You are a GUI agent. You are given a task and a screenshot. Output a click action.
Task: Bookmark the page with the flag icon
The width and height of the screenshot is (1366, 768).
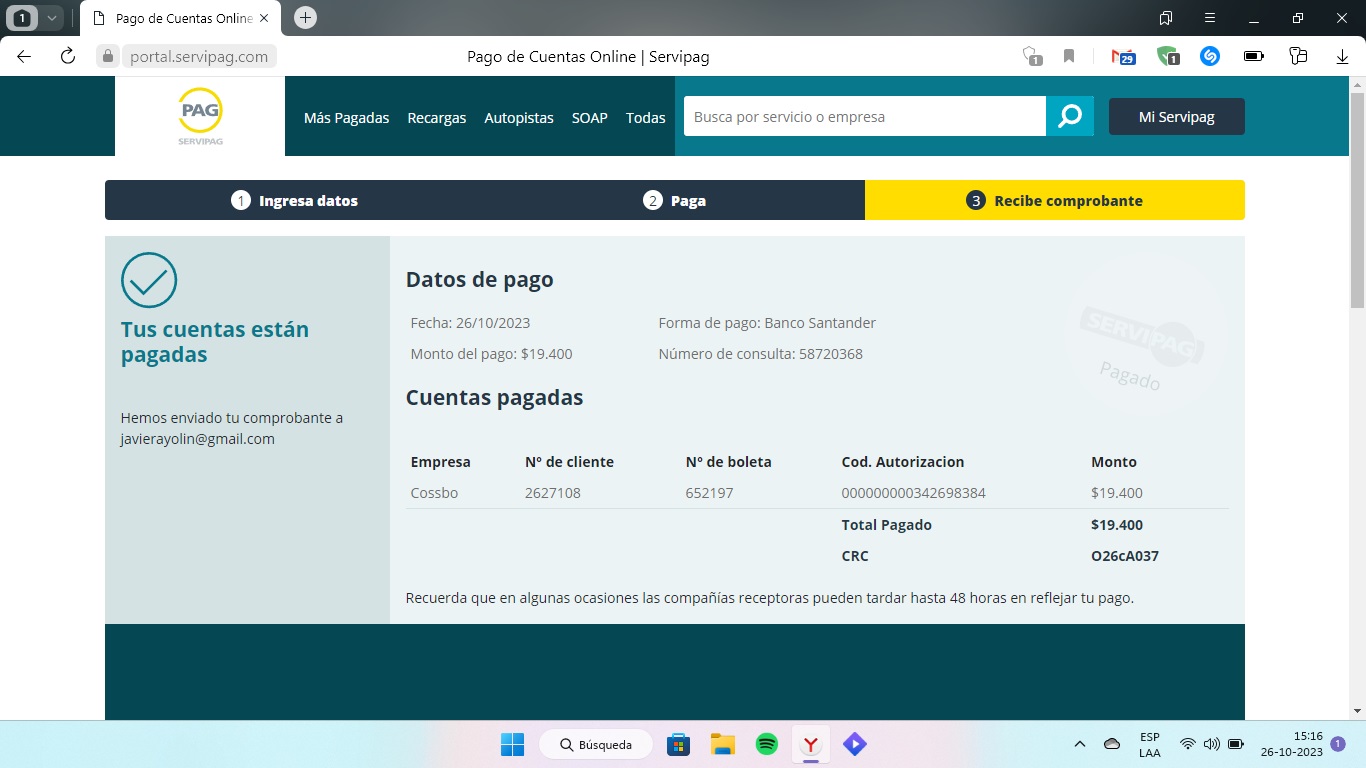coord(1069,56)
